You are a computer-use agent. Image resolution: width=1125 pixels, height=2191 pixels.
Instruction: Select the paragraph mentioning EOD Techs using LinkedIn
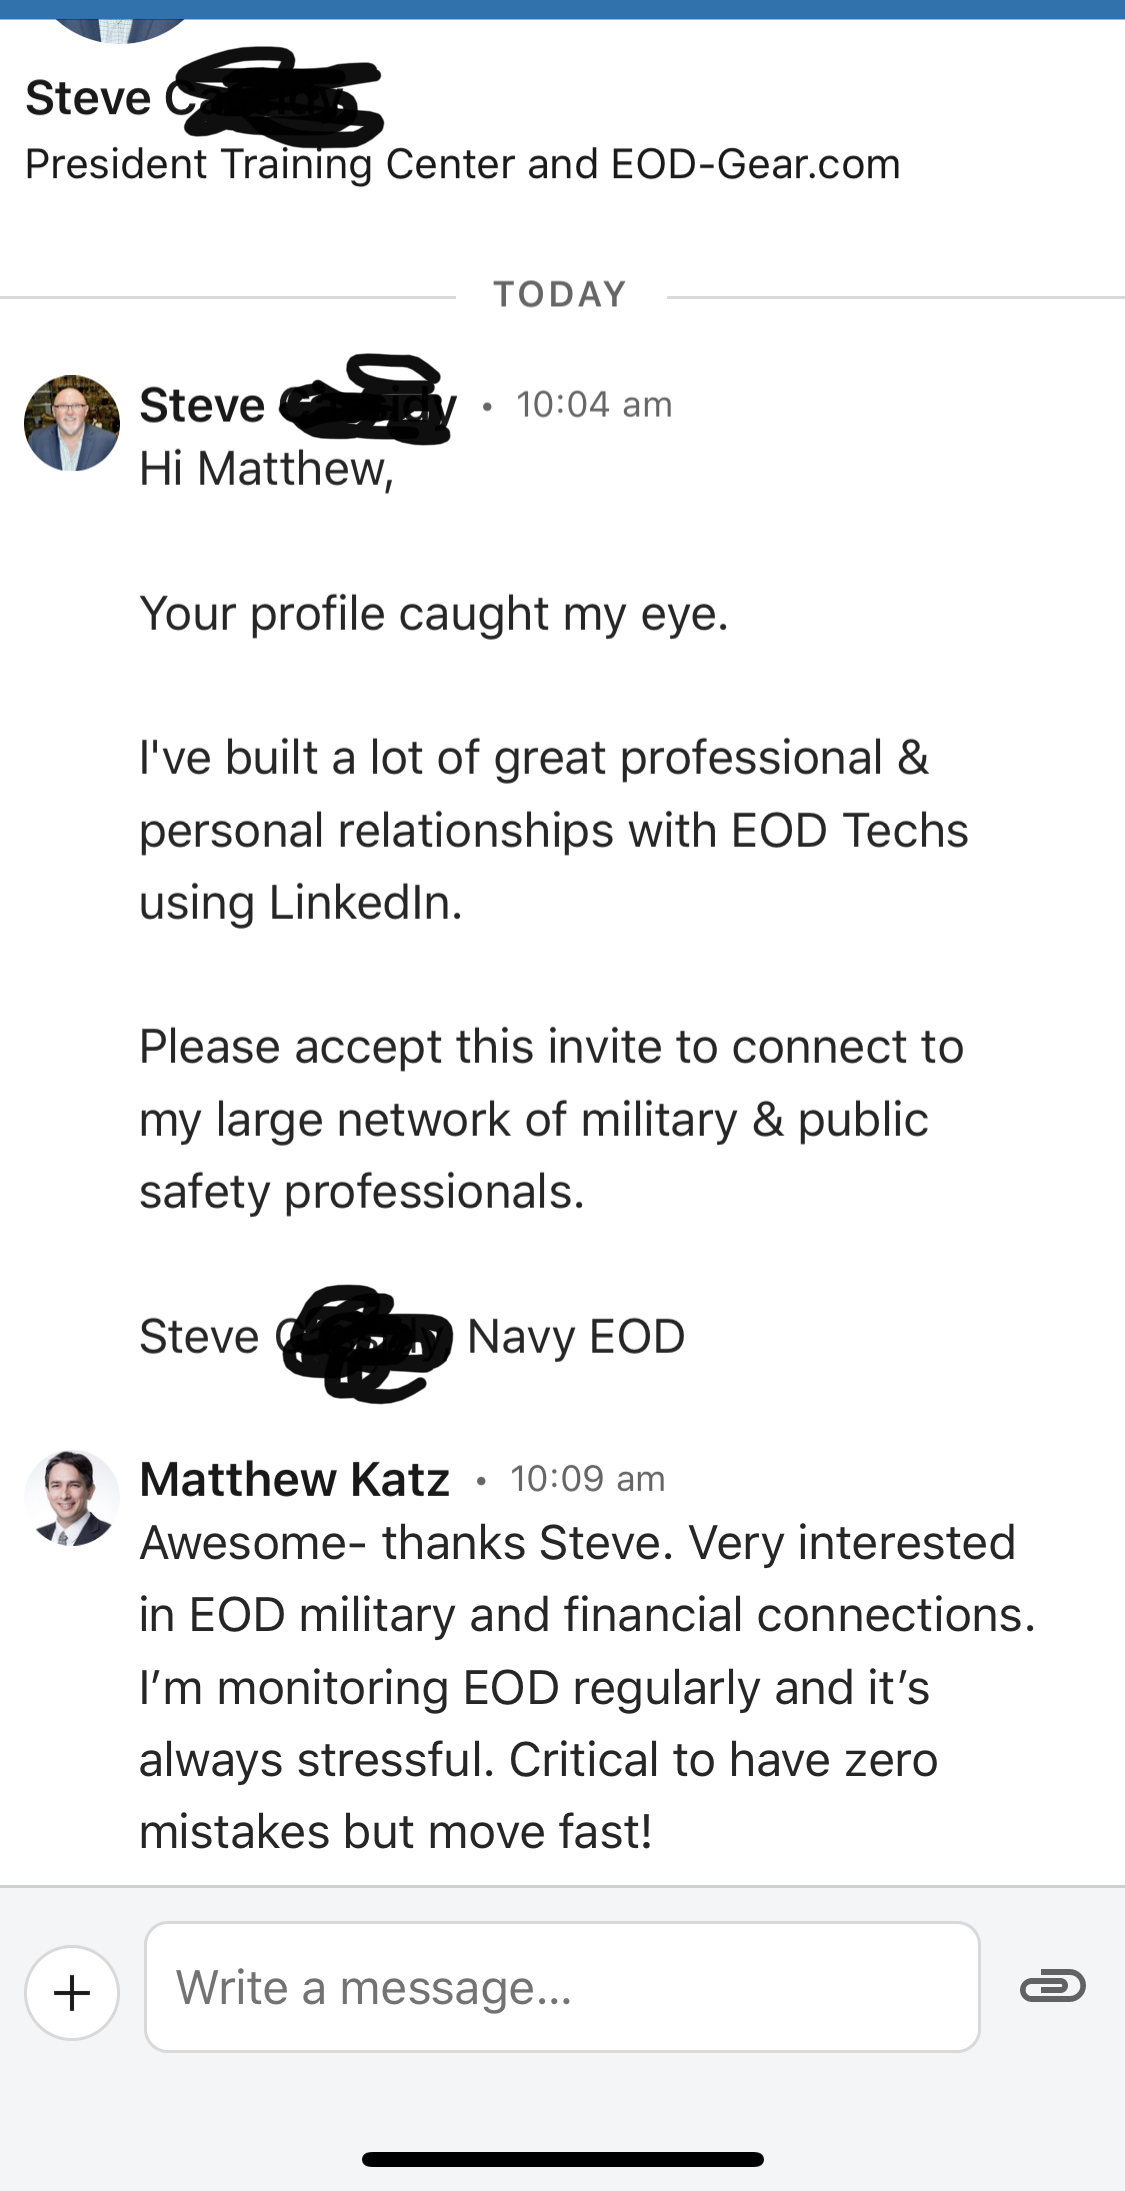[553, 830]
